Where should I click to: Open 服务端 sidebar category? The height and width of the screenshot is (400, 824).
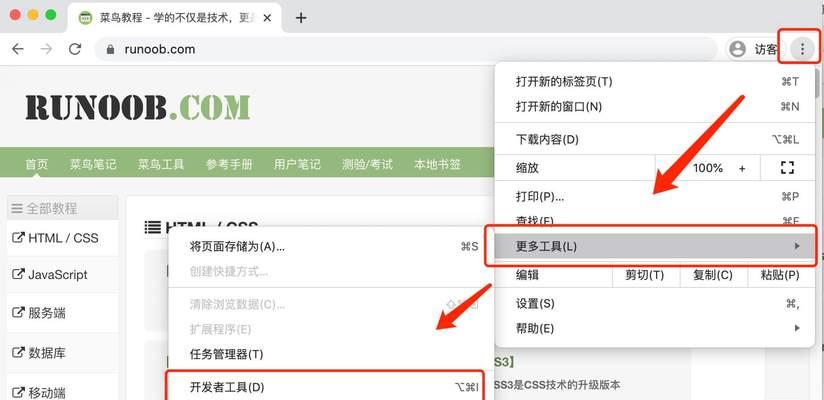click(x=63, y=314)
